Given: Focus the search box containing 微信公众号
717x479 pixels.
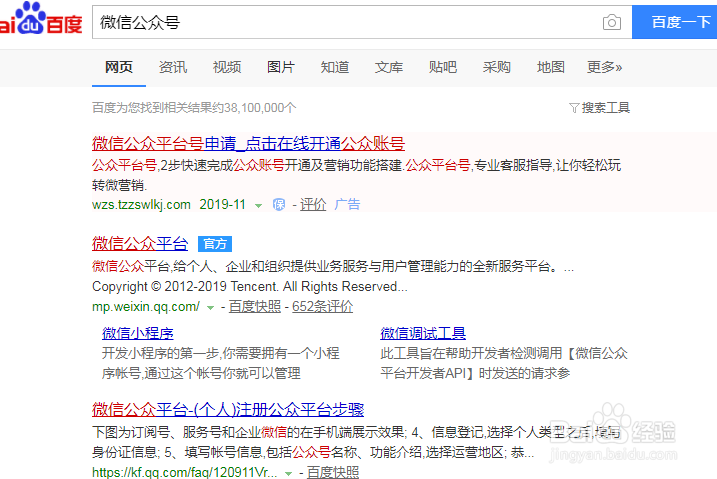Looking at the screenshot, I should point(348,22).
